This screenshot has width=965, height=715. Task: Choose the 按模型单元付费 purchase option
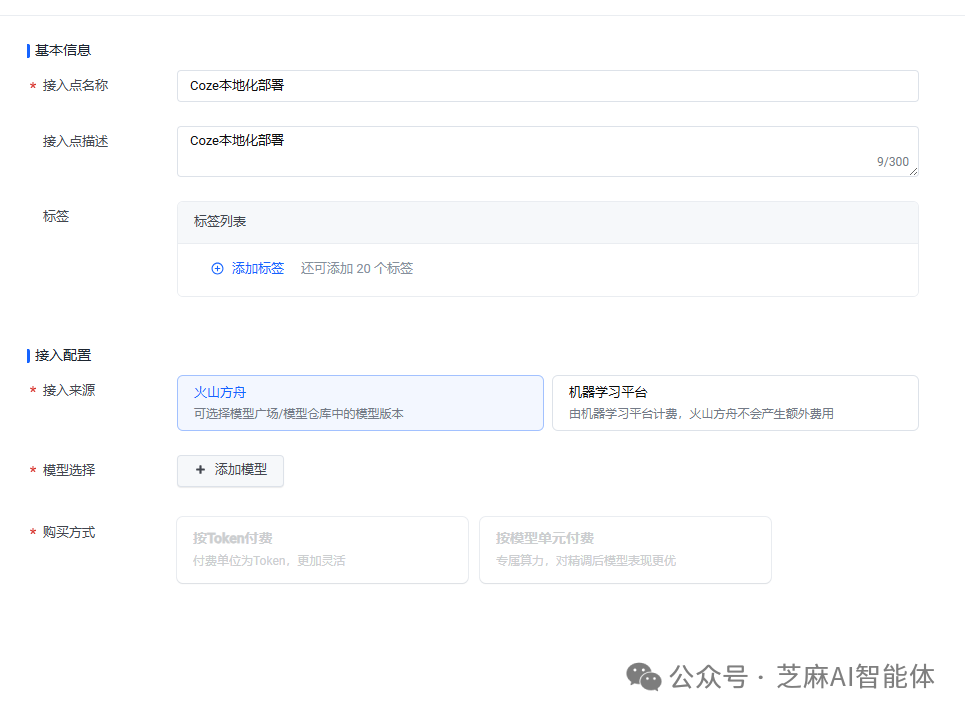[x=625, y=549]
